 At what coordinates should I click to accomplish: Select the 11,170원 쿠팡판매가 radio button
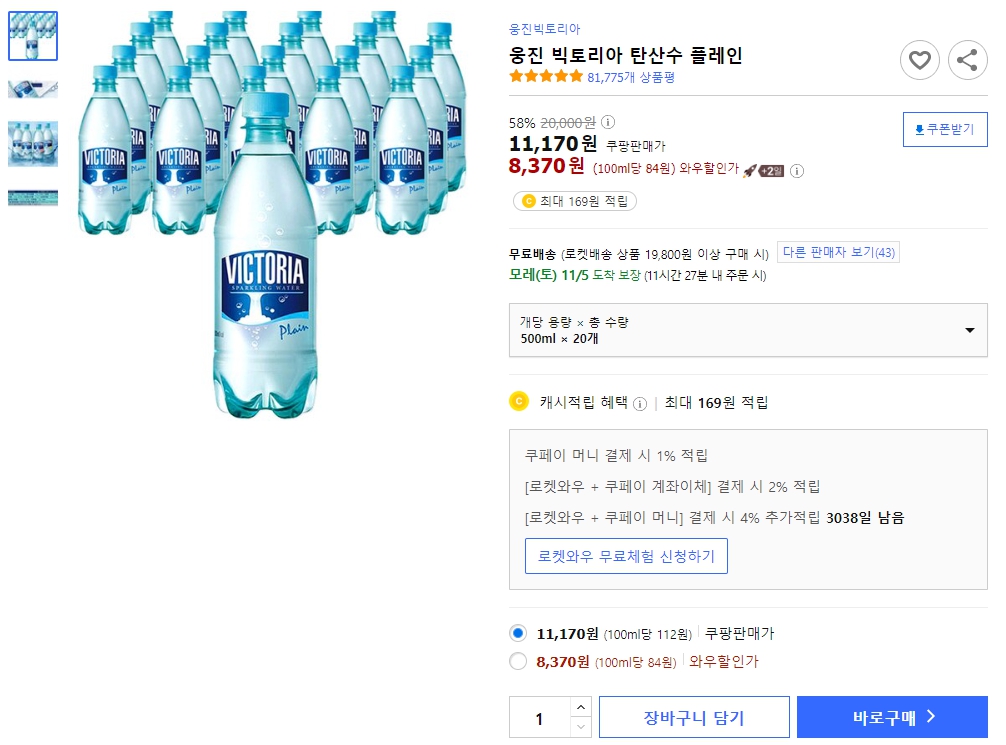(x=518, y=633)
